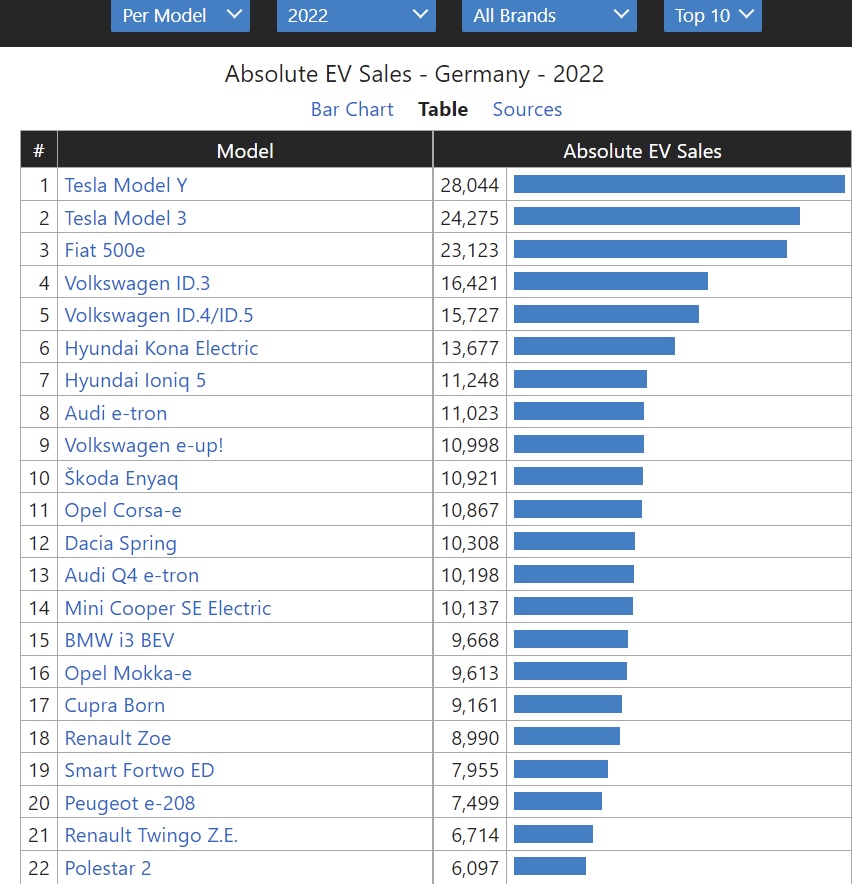
Task: Open the Cupra Born link
Action: tap(115, 705)
